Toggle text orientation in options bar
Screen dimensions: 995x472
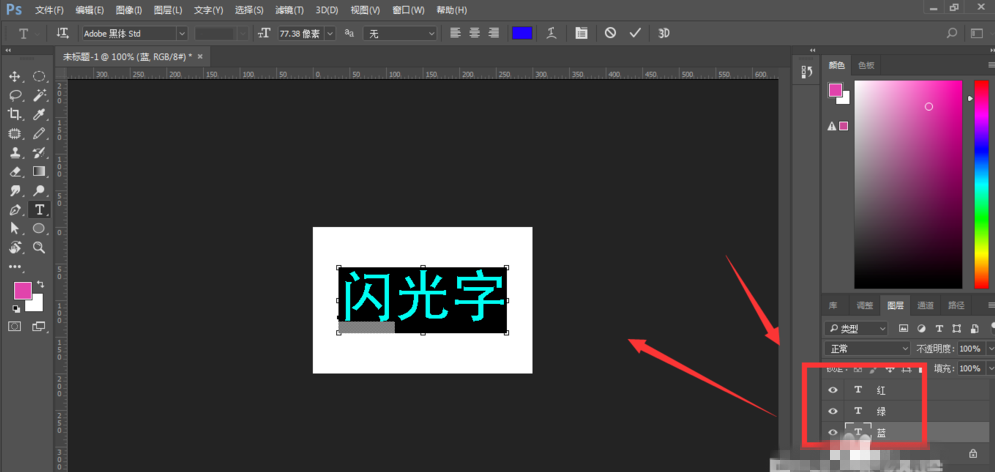[62, 33]
